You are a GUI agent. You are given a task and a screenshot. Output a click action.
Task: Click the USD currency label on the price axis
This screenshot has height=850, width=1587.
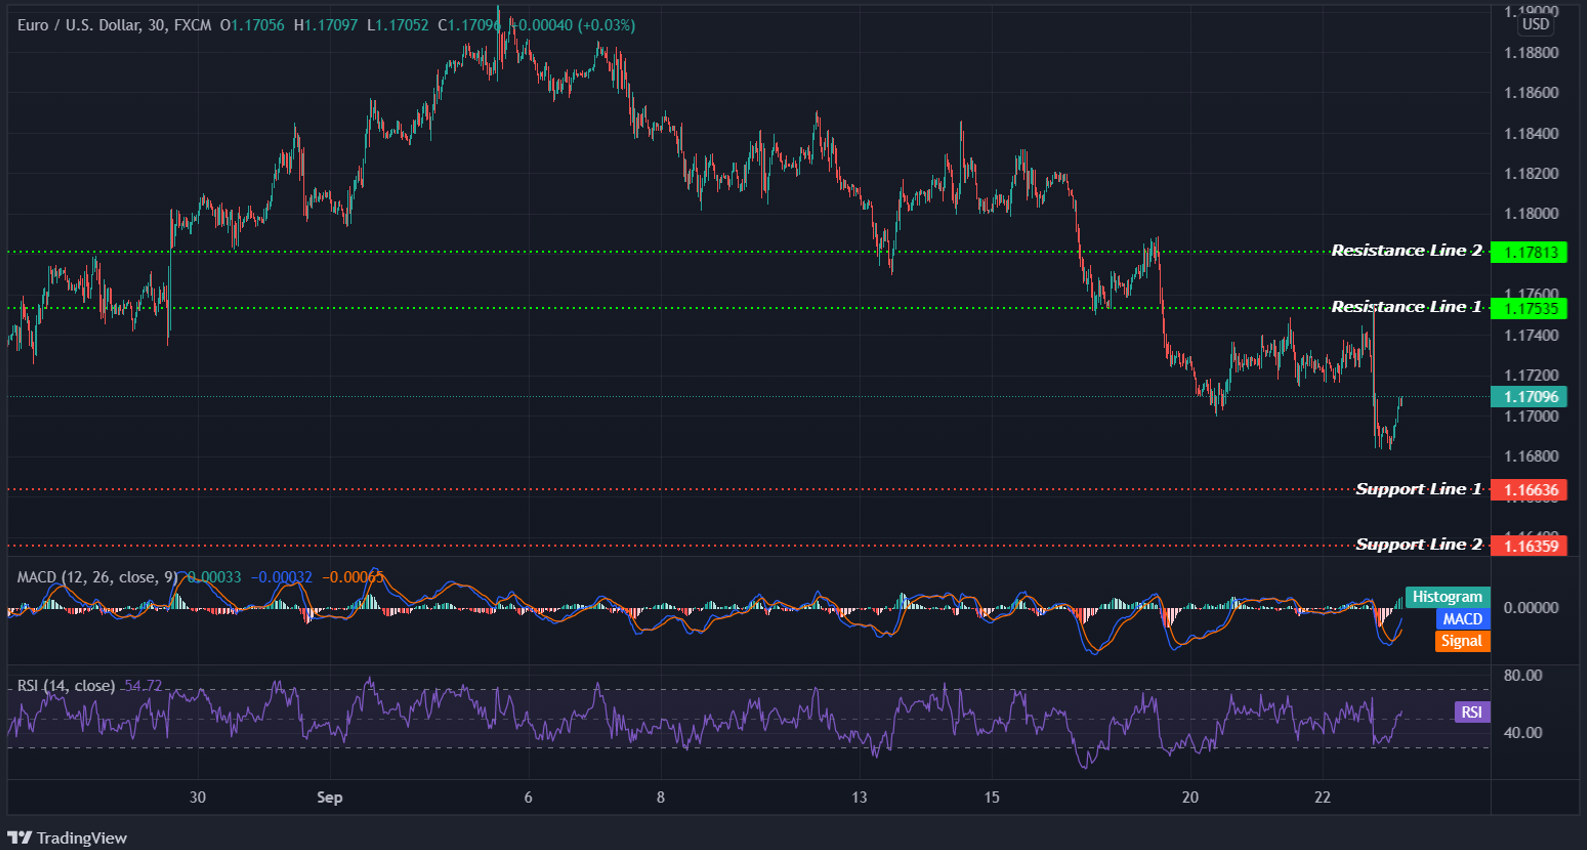[1535, 24]
